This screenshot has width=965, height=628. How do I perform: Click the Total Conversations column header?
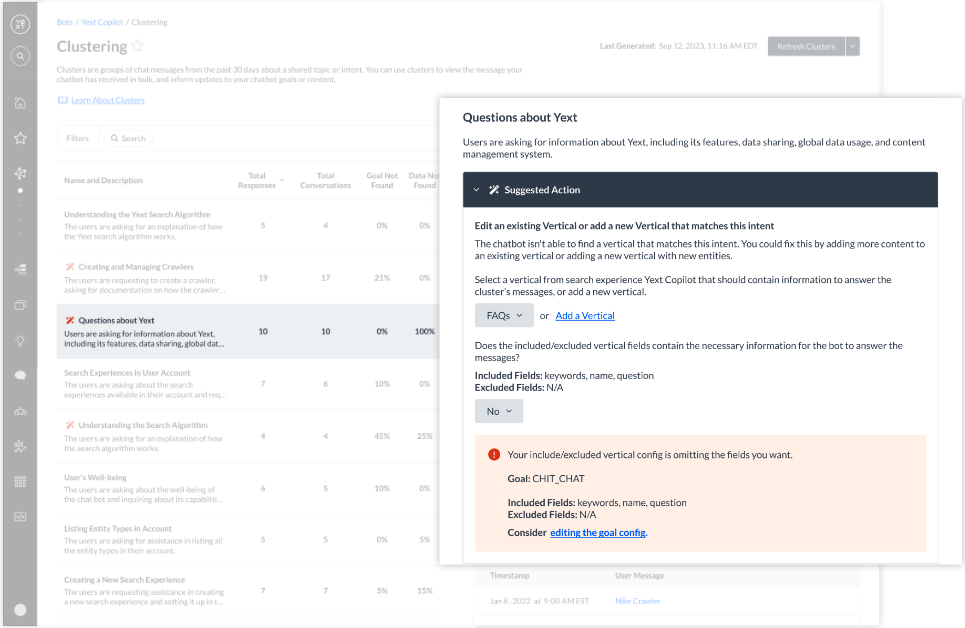point(326,180)
